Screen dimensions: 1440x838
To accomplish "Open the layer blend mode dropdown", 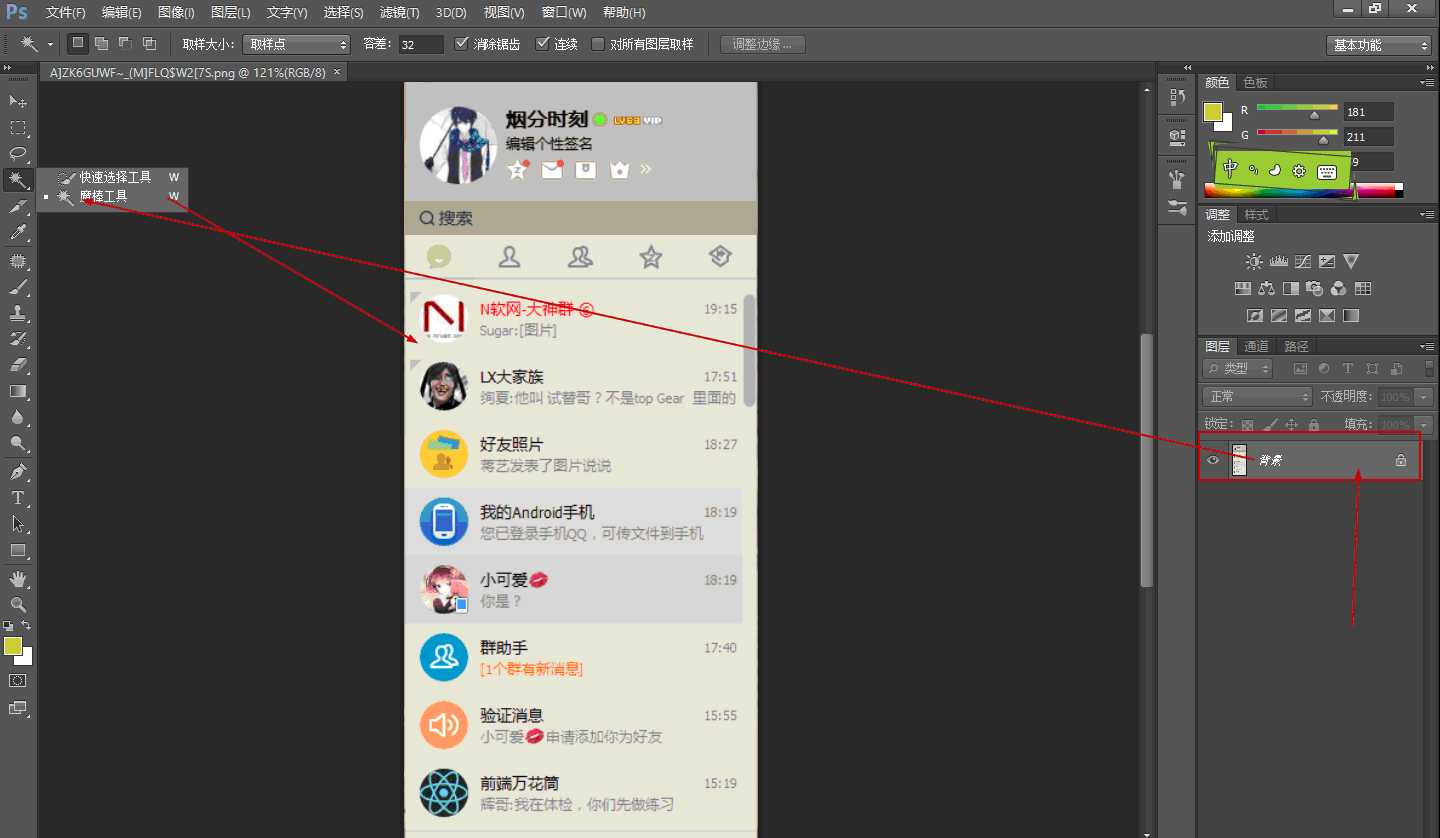I will click(x=1257, y=397).
